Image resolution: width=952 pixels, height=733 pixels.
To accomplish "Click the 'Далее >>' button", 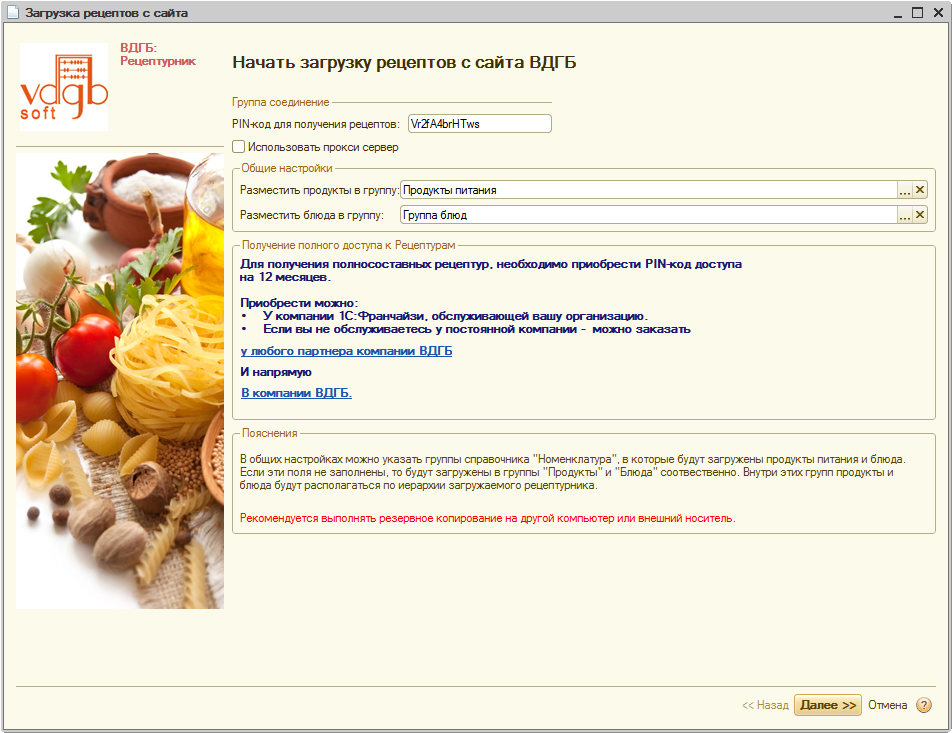I will (828, 705).
